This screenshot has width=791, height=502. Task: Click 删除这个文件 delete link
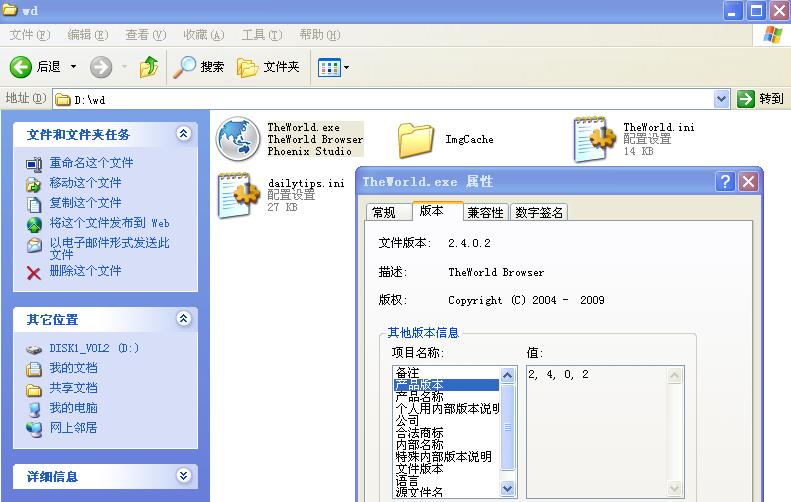[x=85, y=271]
